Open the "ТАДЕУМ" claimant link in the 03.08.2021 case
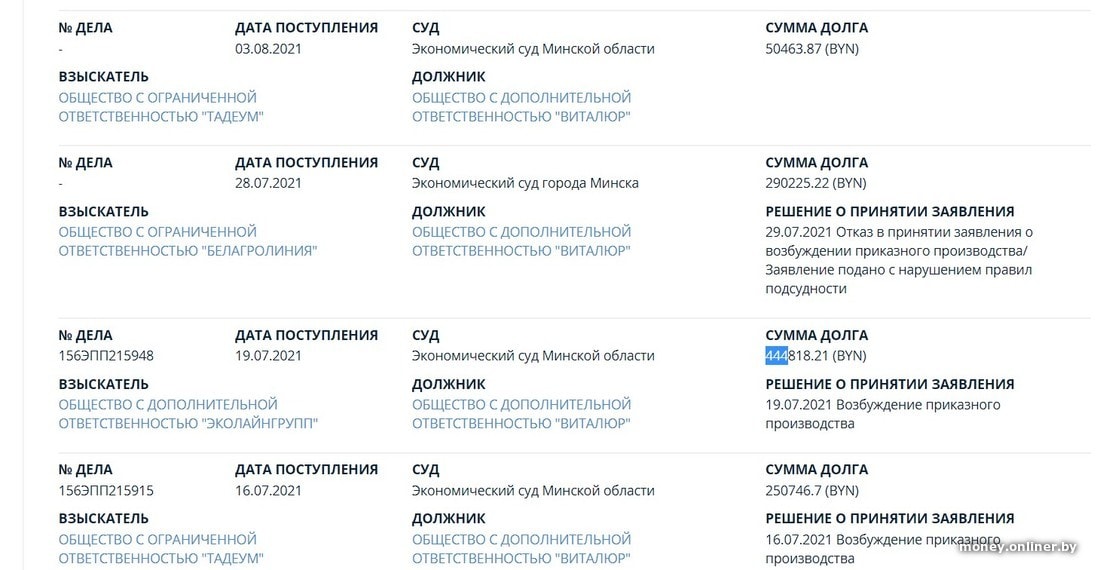 (x=157, y=107)
